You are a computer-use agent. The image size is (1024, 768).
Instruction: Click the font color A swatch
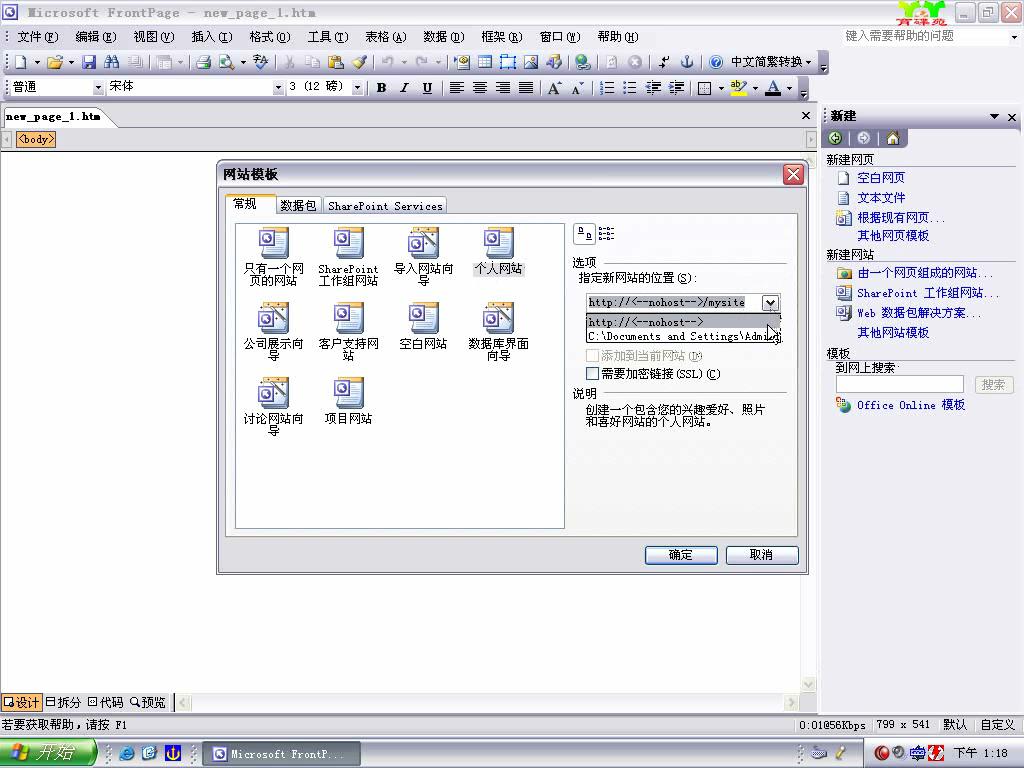point(773,88)
